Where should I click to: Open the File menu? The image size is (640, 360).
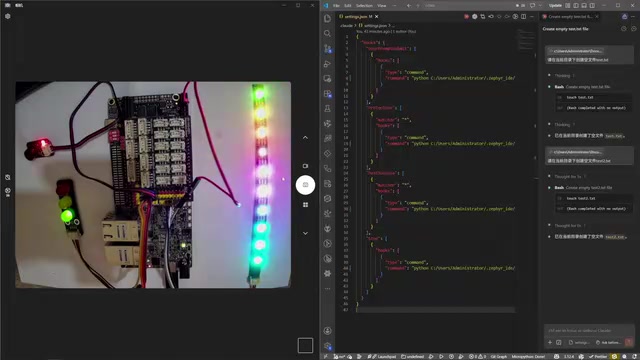click(x=336, y=6)
